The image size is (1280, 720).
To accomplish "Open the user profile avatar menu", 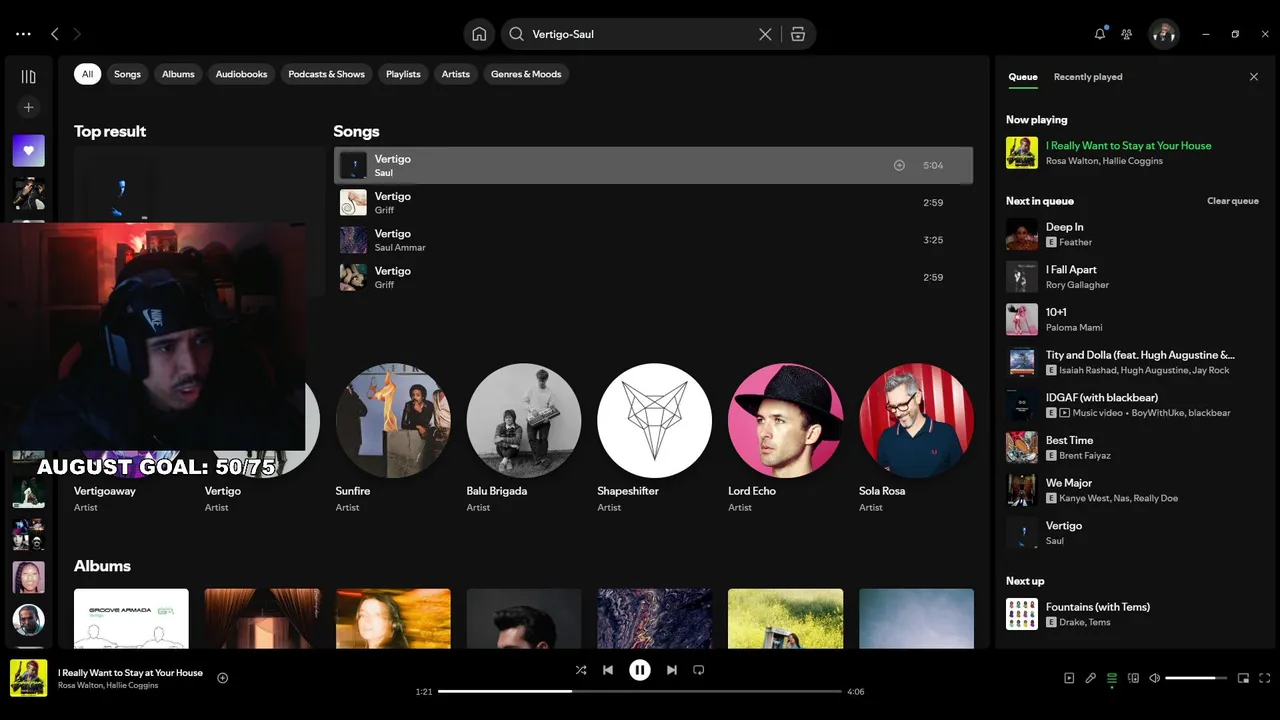I will pos(1163,34).
